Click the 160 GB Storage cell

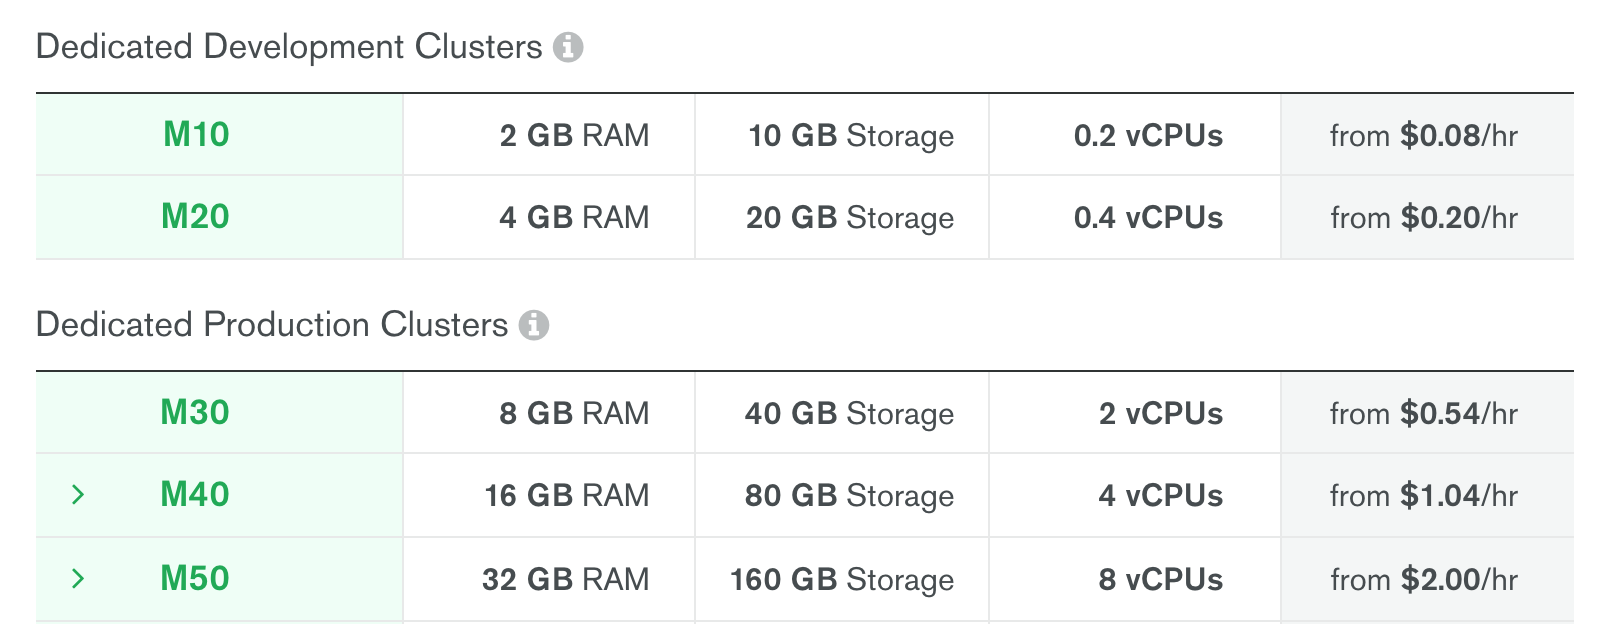842,580
